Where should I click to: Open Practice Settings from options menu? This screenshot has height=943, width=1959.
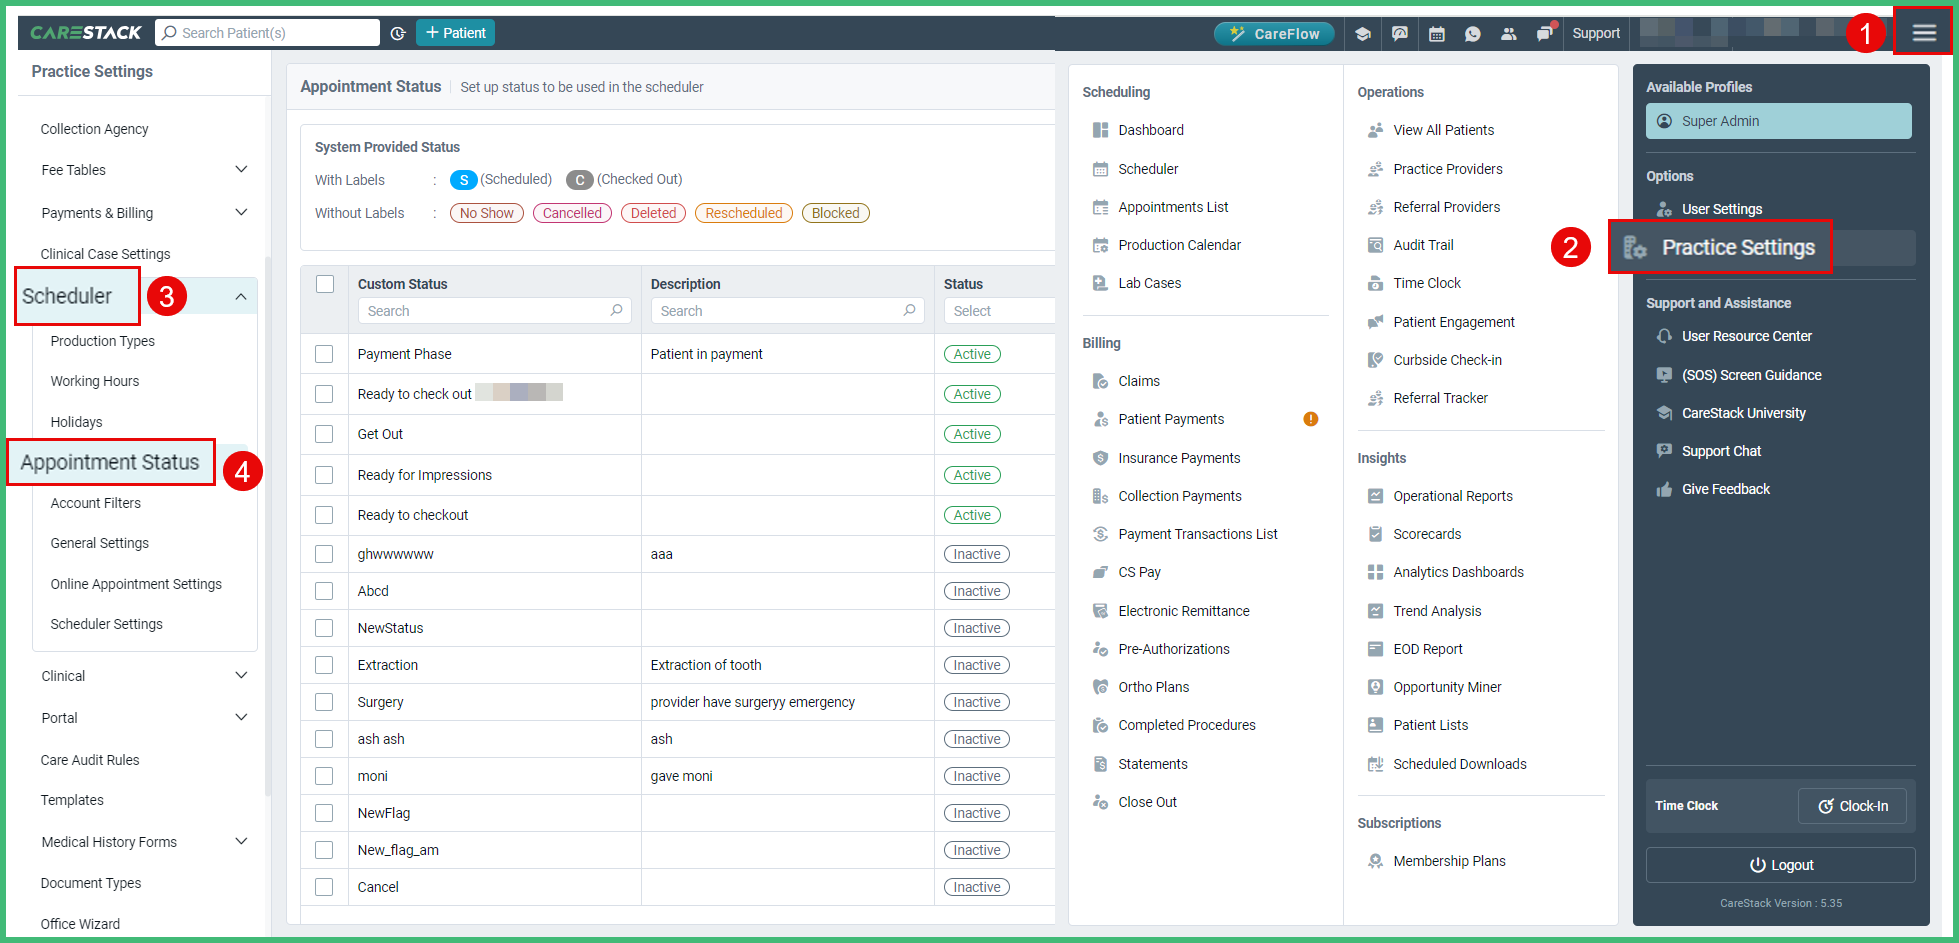click(x=1737, y=248)
